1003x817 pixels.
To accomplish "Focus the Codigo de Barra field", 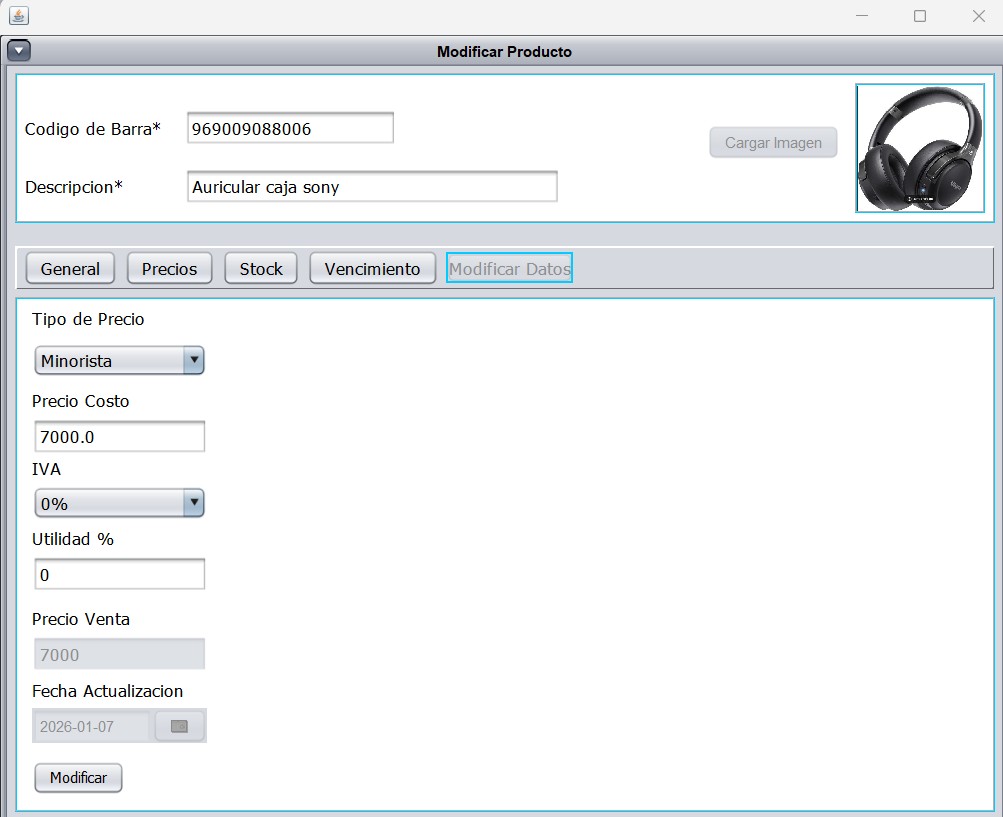I will click(x=290, y=128).
